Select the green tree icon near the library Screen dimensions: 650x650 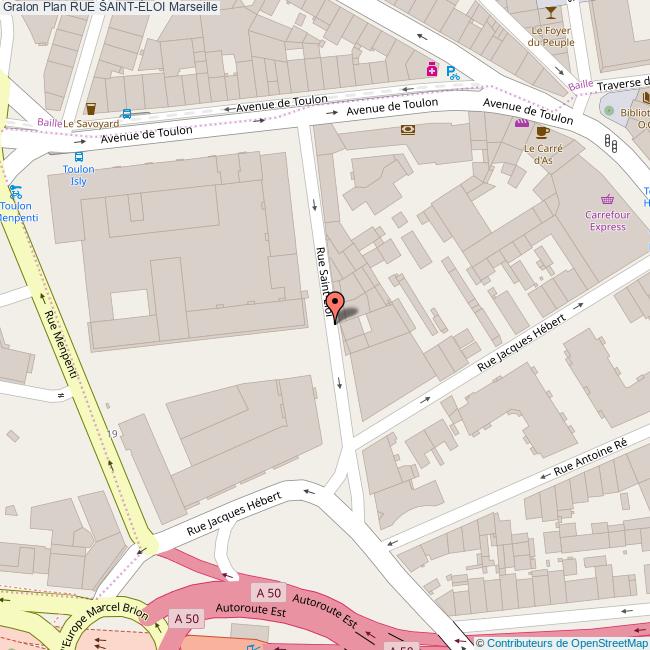click(609, 110)
